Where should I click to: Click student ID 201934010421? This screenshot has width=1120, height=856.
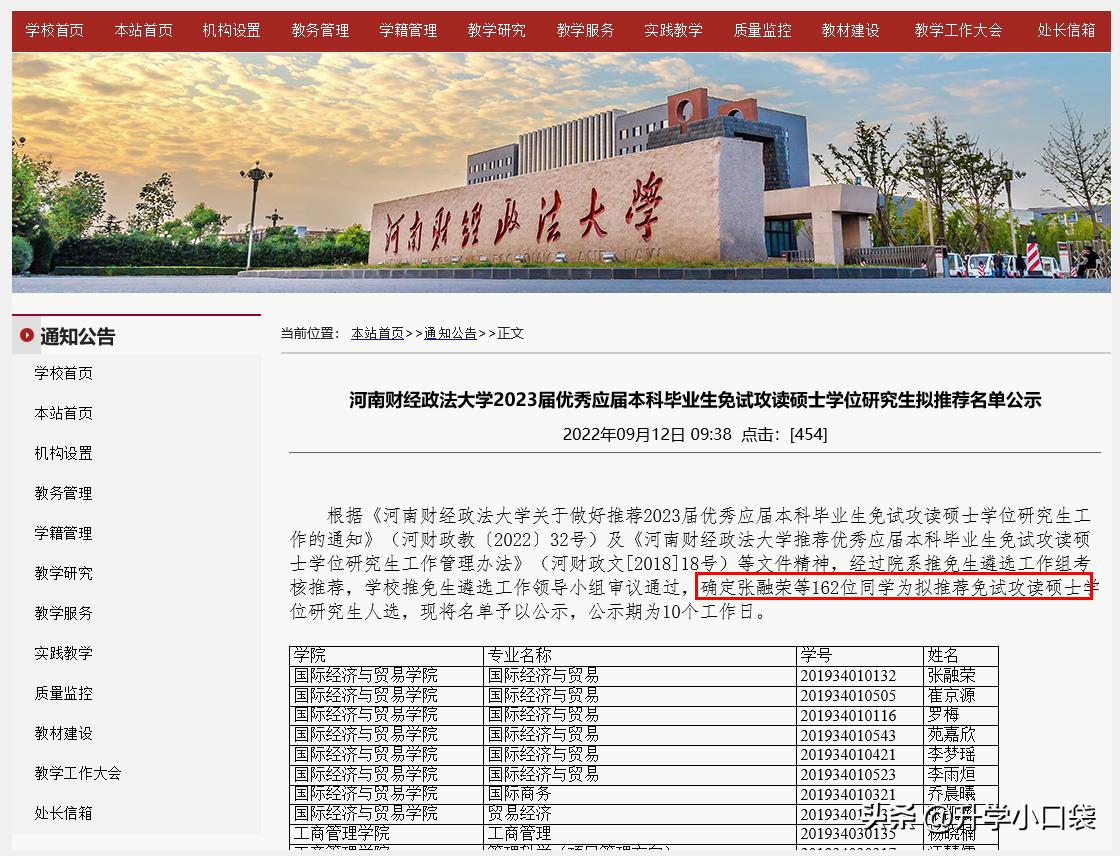tap(848, 755)
